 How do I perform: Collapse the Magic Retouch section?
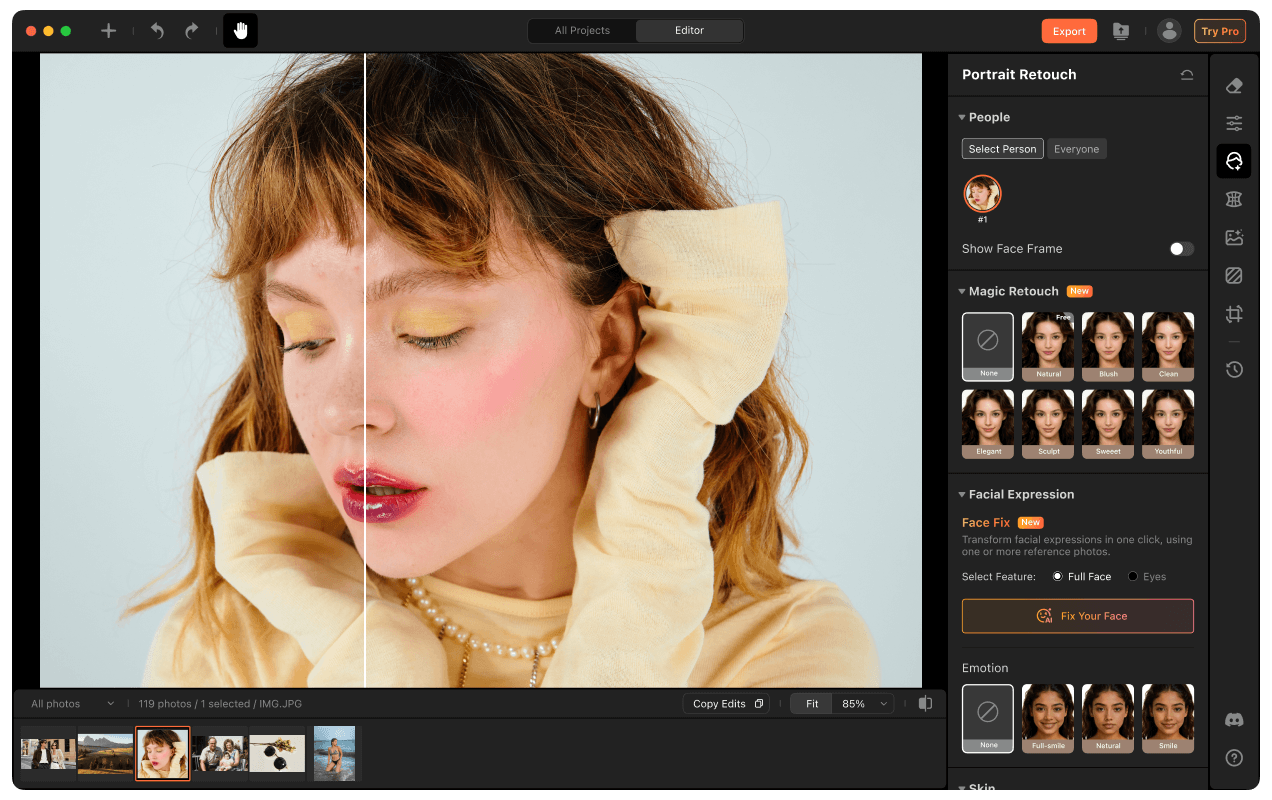tap(962, 292)
